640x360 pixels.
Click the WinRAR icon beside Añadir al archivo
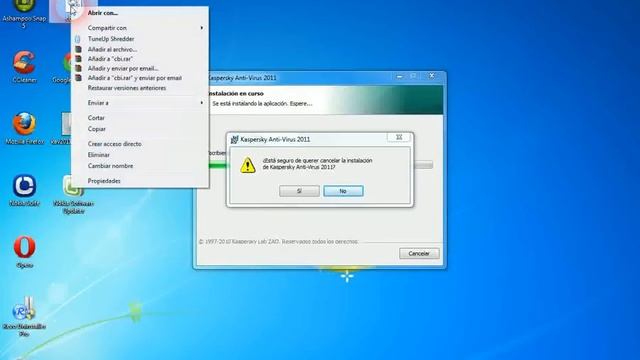(78, 49)
